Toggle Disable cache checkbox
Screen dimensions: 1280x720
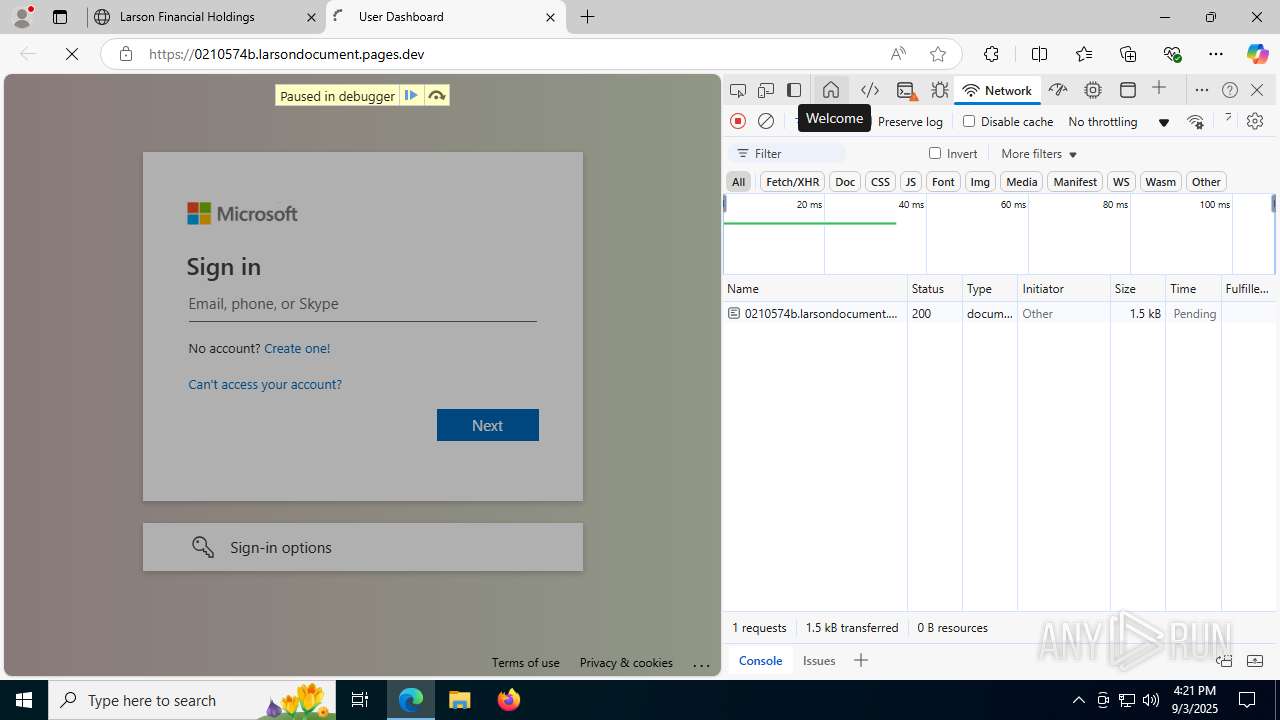click(969, 121)
